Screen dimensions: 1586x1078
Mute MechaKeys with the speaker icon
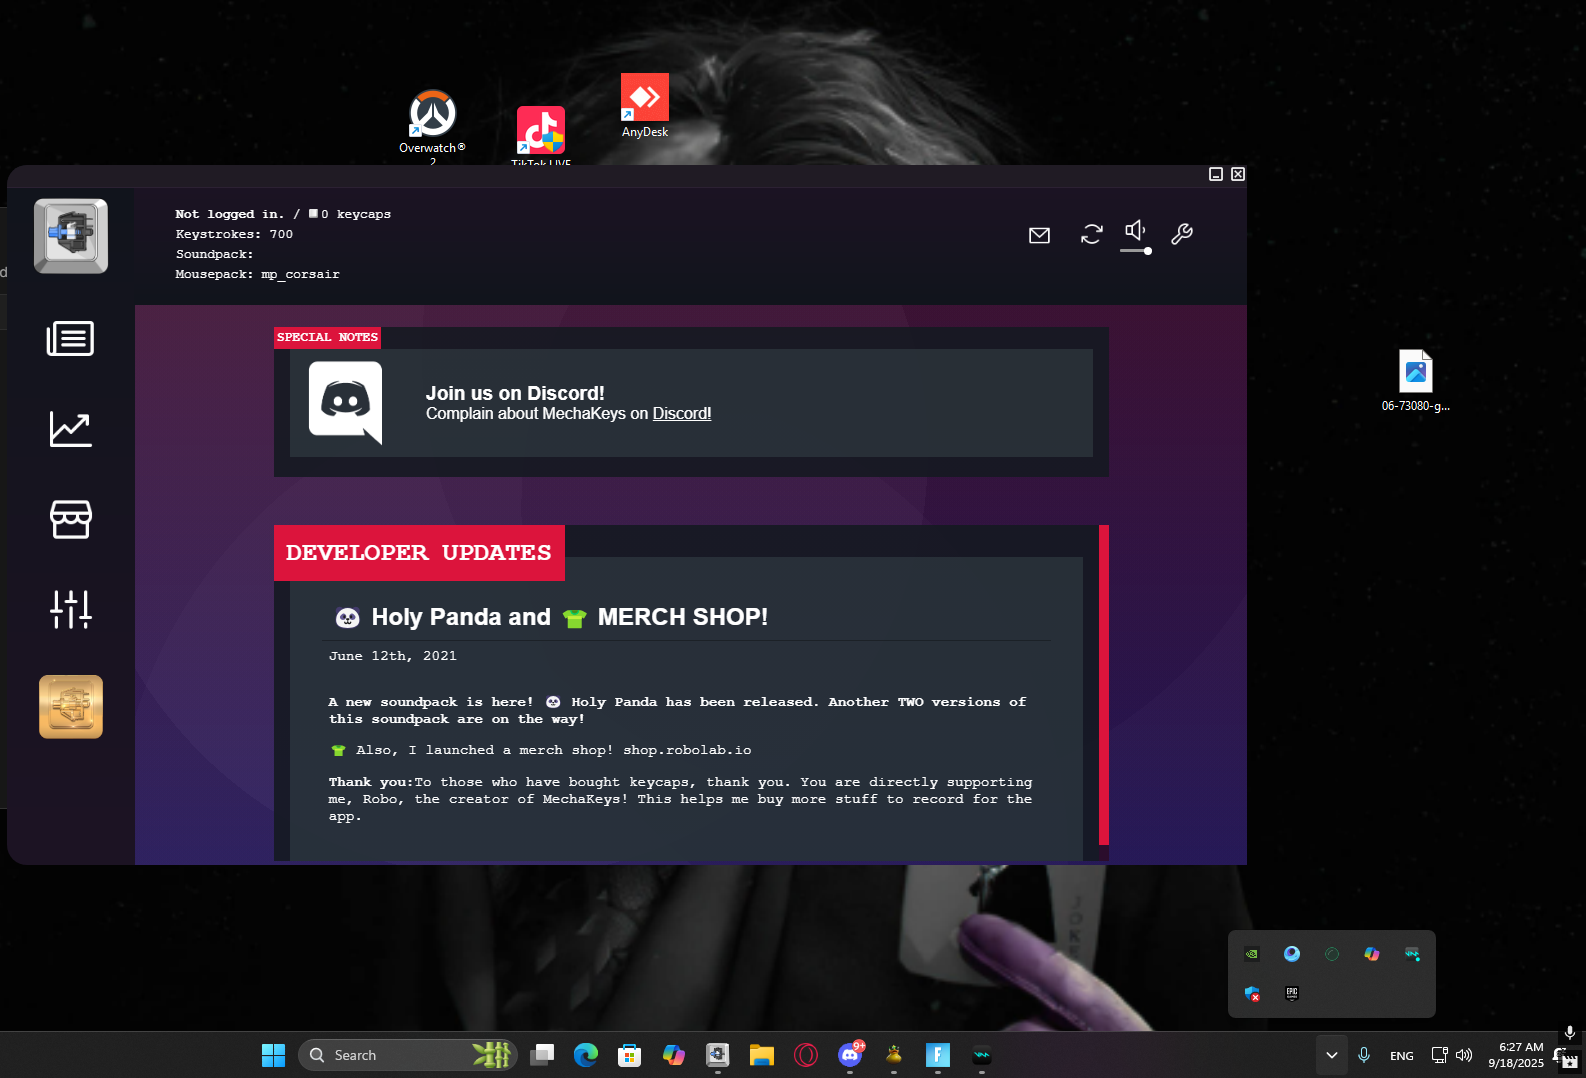pos(1135,231)
